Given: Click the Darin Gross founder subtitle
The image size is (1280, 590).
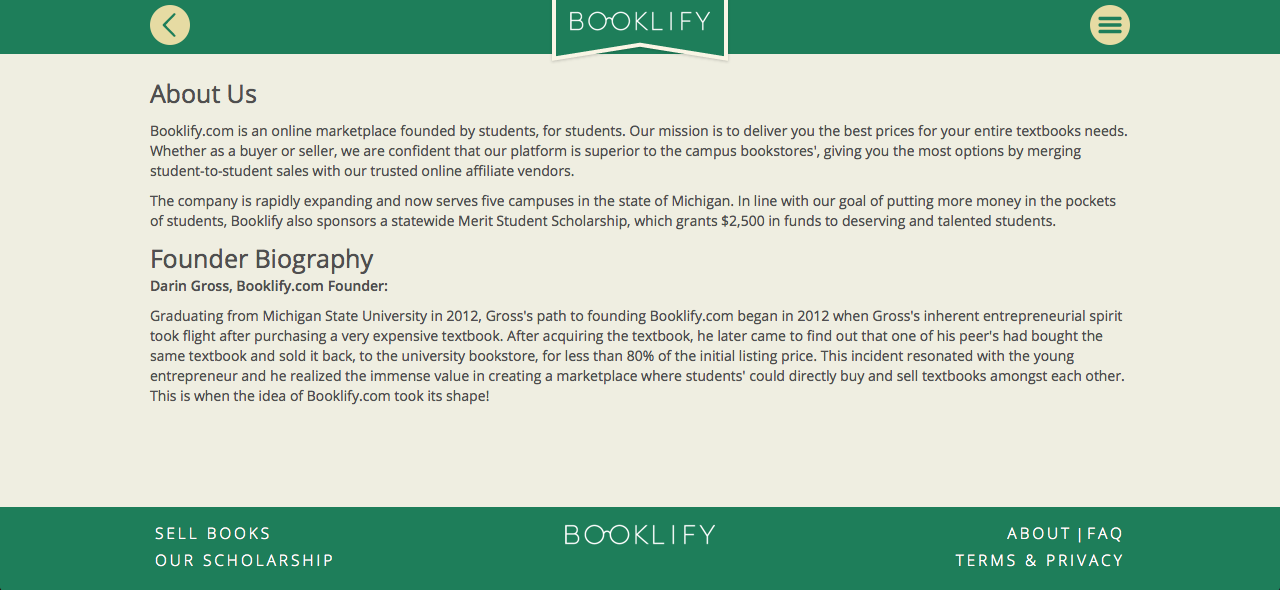Looking at the screenshot, I should click(269, 286).
